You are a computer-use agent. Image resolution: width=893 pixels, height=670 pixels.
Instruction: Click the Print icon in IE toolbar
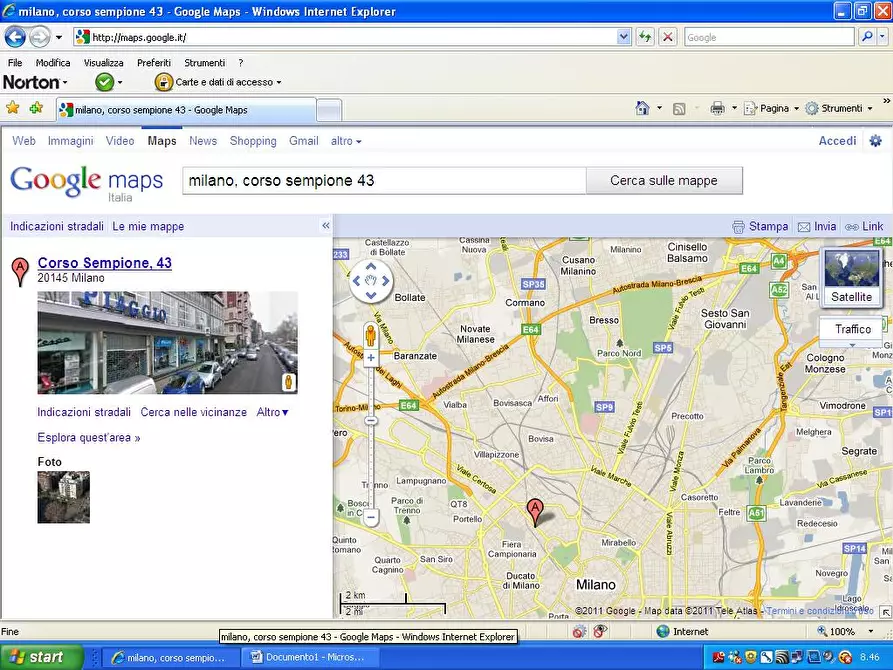click(717, 108)
